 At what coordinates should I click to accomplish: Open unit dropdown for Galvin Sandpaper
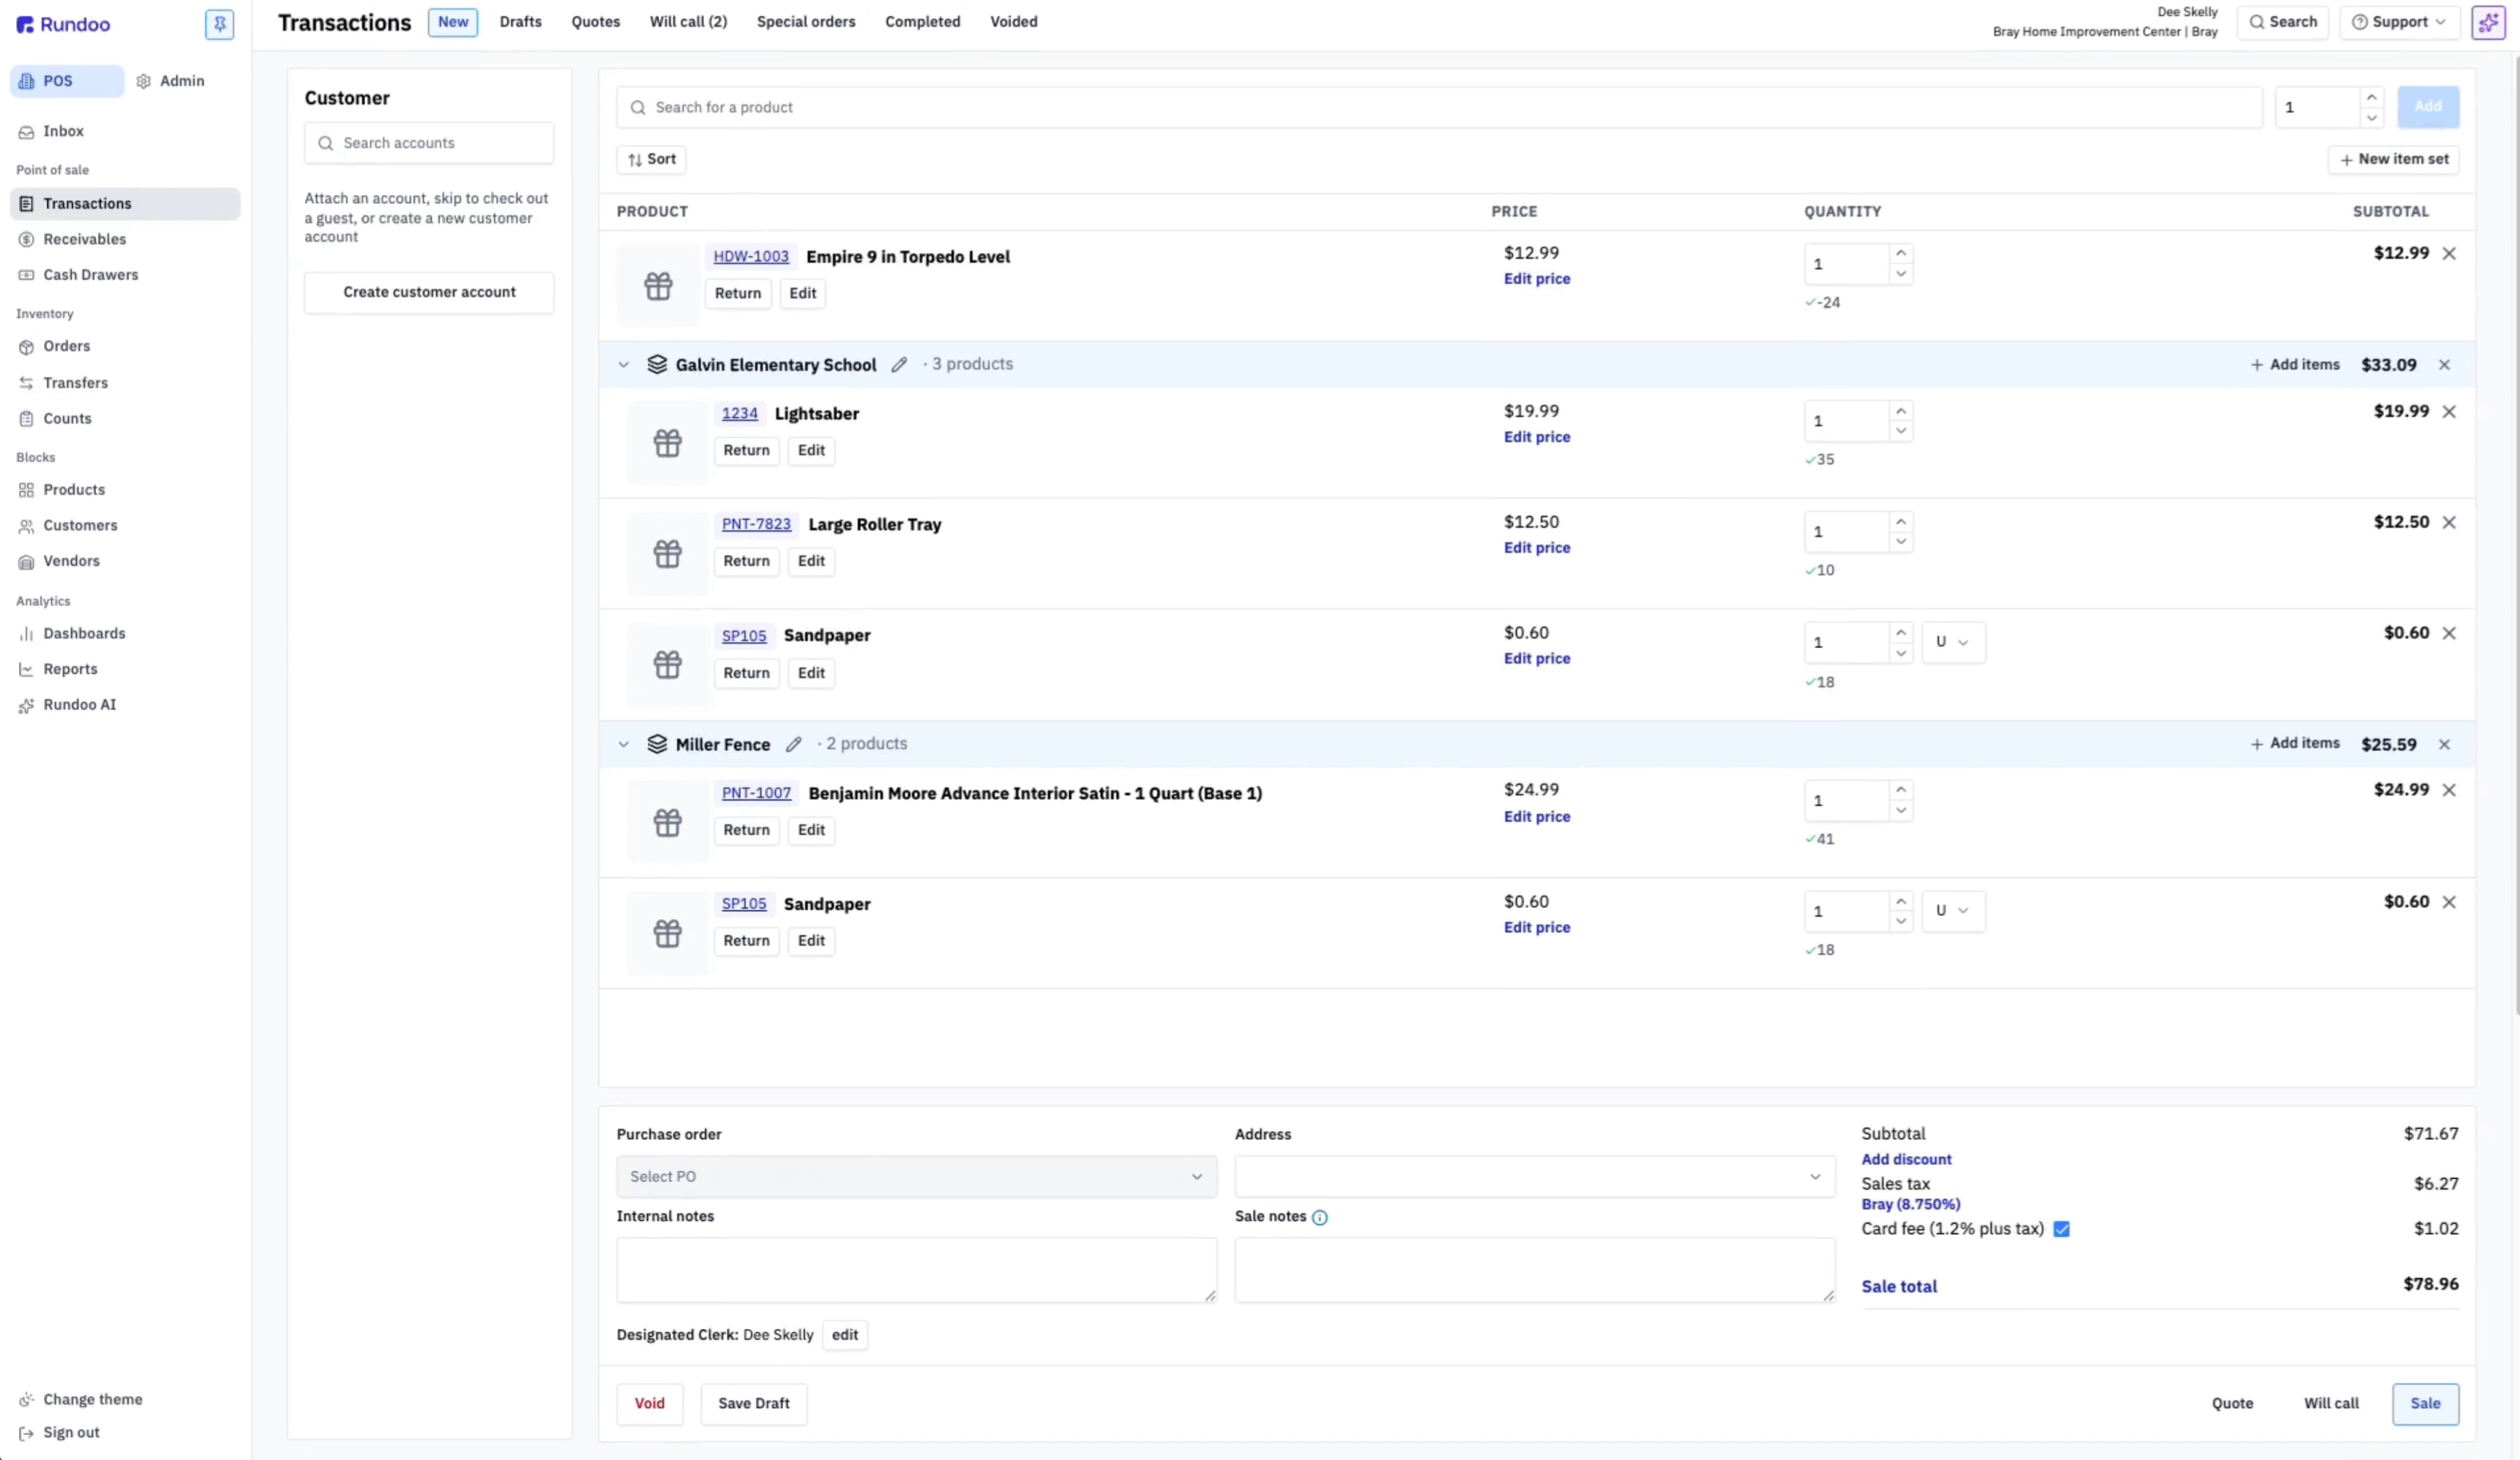pos(1952,642)
